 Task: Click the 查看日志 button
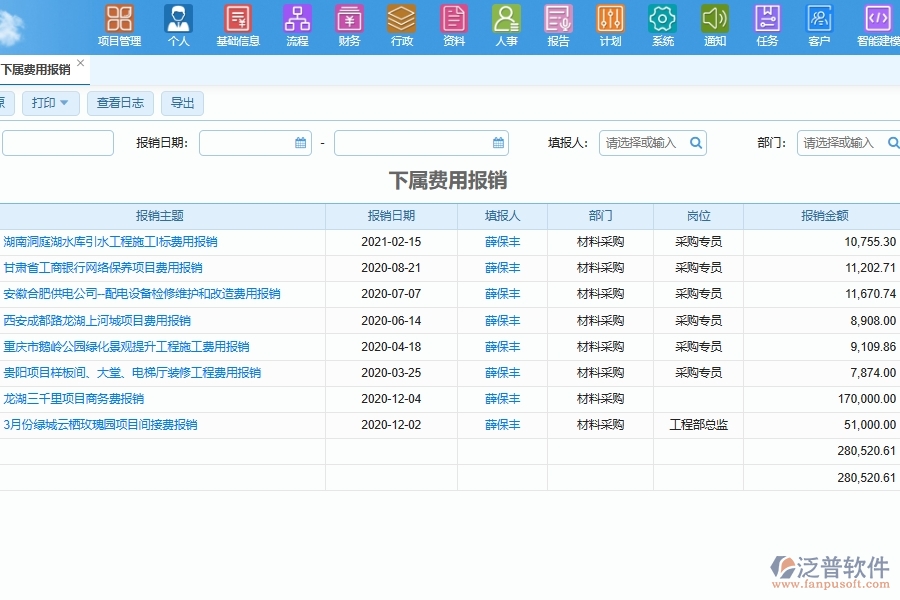(x=119, y=103)
